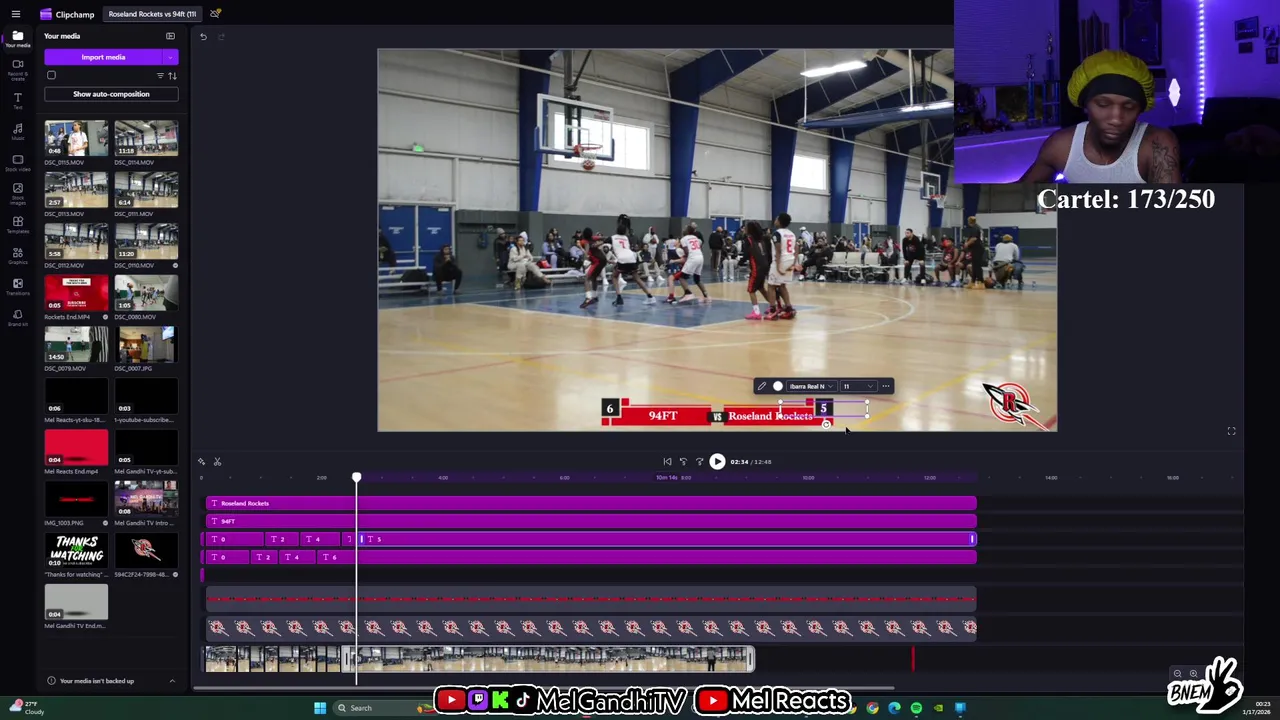Rewind five seconds
The height and width of the screenshot is (720, 1280).
click(683, 462)
